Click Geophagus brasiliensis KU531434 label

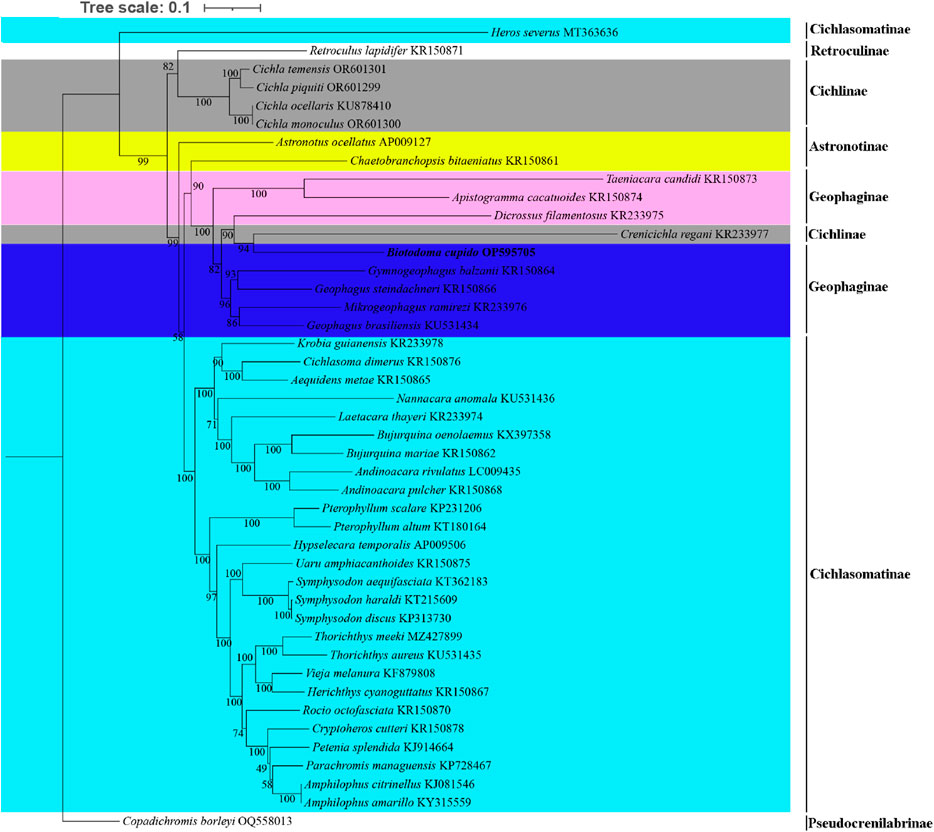[392, 325]
